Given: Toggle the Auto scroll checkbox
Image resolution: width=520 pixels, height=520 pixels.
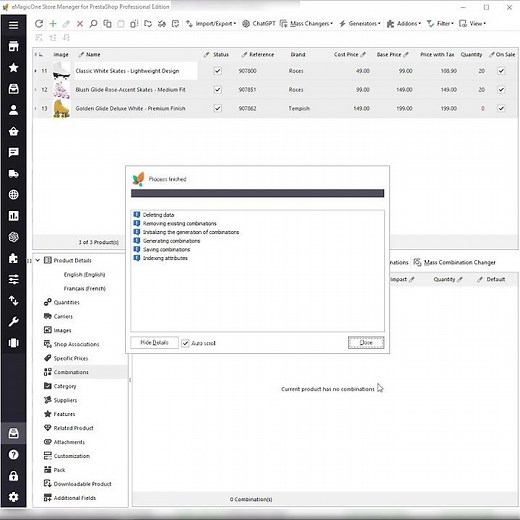Looking at the screenshot, I should (185, 343).
